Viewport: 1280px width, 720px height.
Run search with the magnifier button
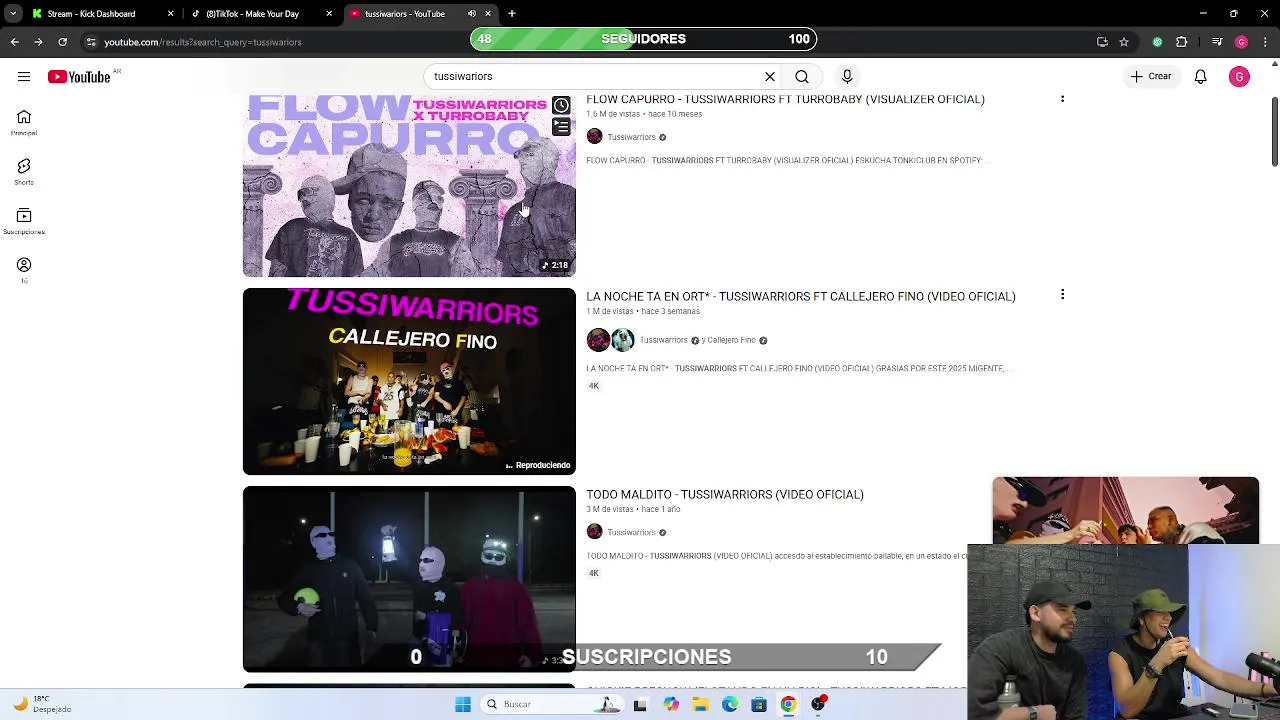(x=802, y=76)
